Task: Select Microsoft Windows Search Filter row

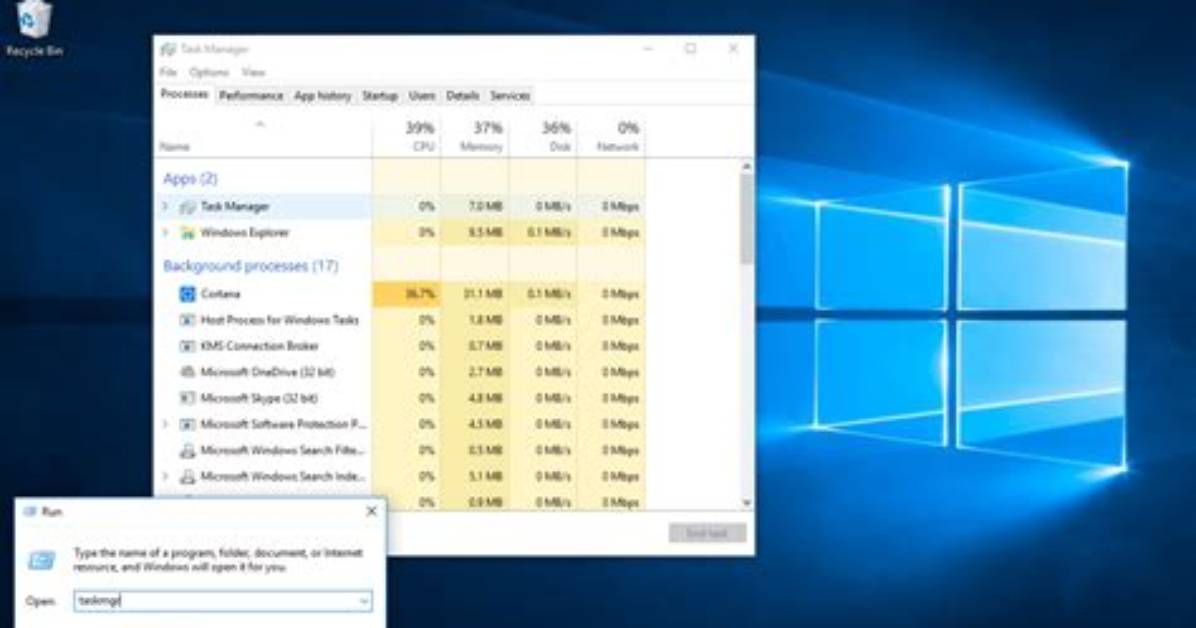Action: (x=400, y=451)
